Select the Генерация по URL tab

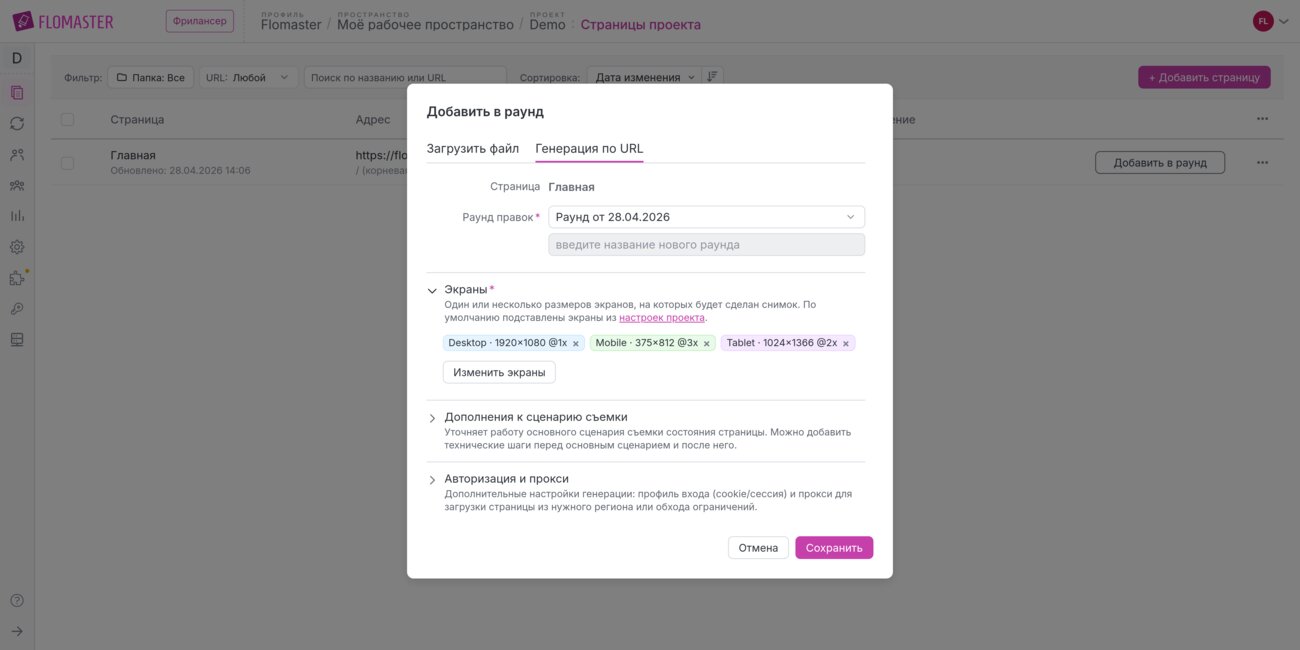589,149
